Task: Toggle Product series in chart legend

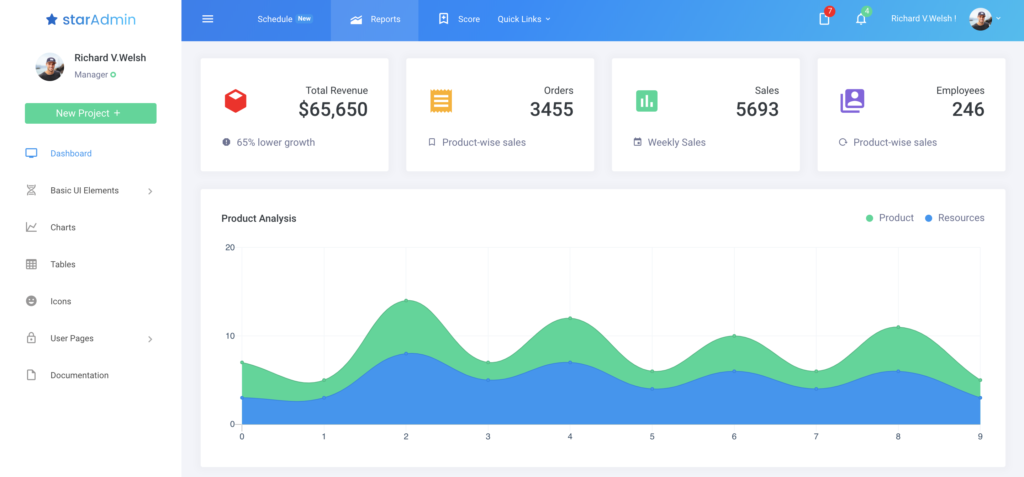Action: (x=889, y=218)
